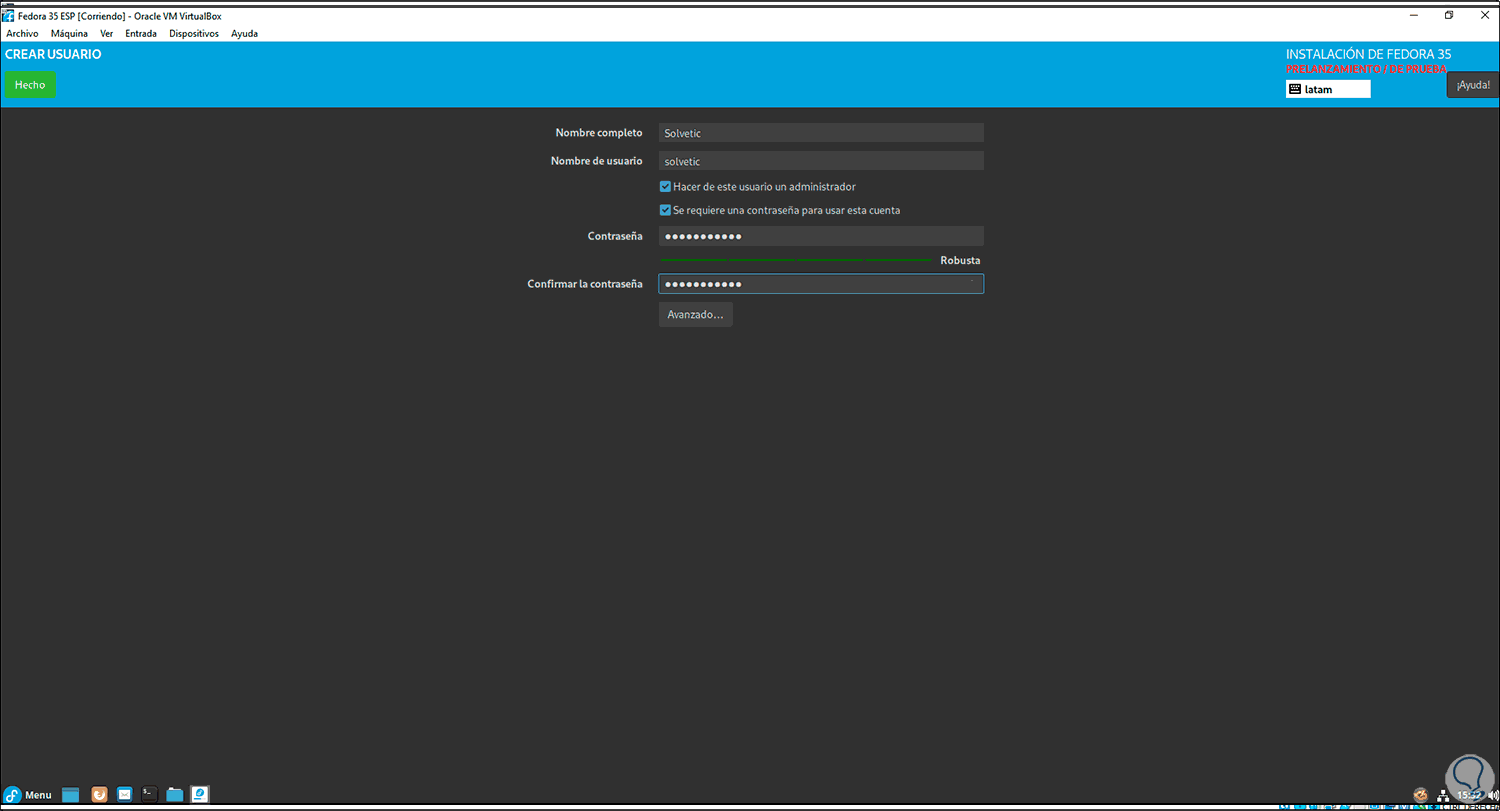Open the Máquina menu
The width and height of the screenshot is (1500, 811).
coord(69,33)
